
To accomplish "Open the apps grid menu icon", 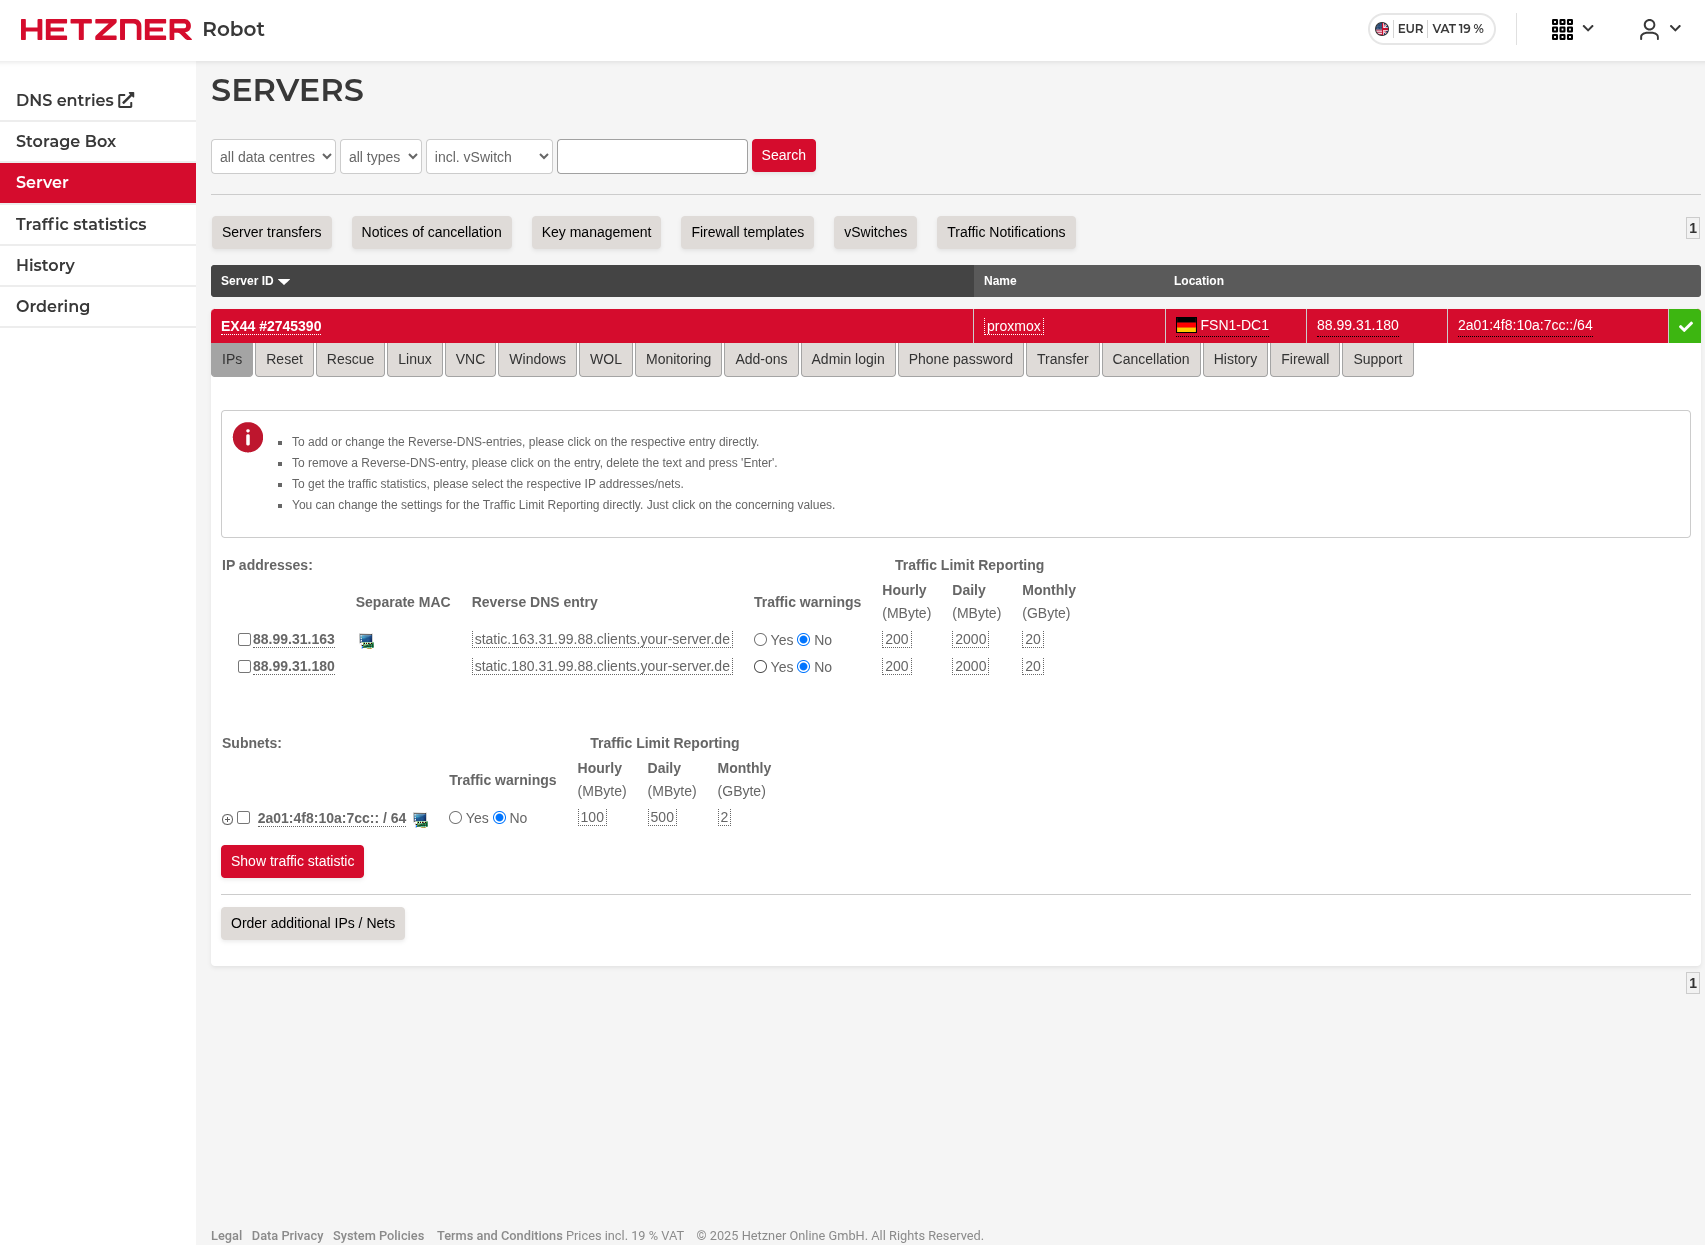I will click(x=1562, y=29).
